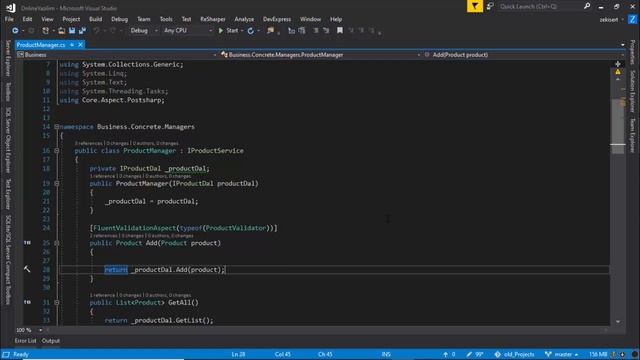Click the Navigate Backward toolbar icon

(x=15, y=31)
